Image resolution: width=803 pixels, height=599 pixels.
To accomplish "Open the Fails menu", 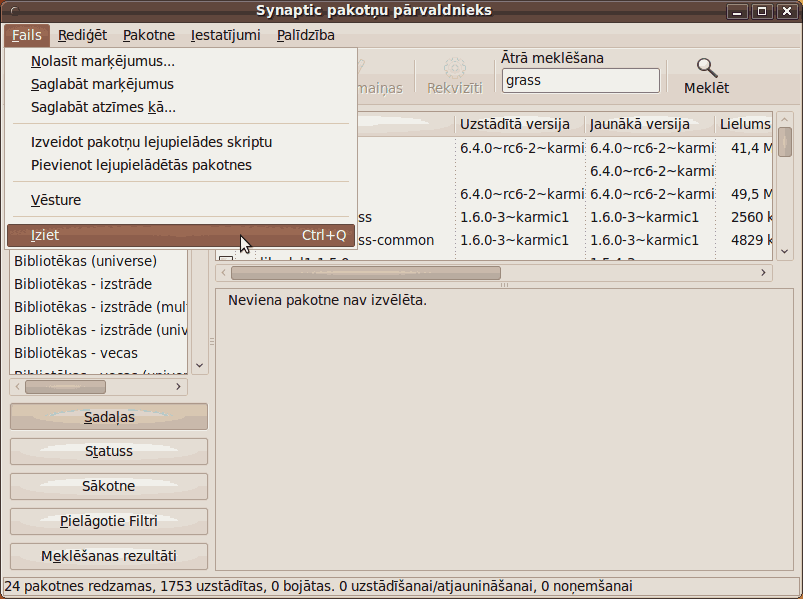I will tap(27, 35).
